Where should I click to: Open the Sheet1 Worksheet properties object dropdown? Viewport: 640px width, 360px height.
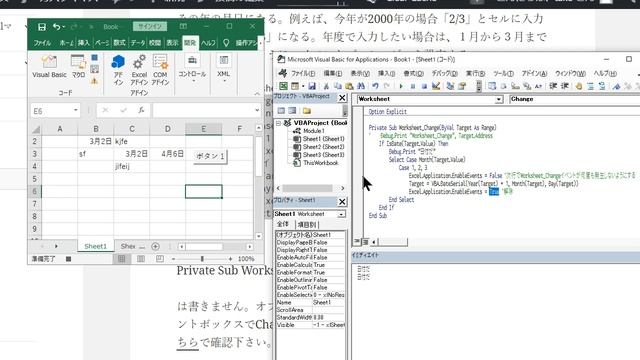(341, 214)
